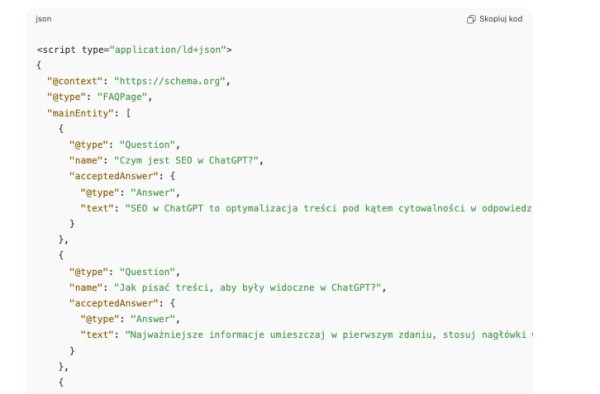This screenshot has width=600, height=394.
Task: Click the "Jak pisać treści" question string
Action: tap(248, 287)
